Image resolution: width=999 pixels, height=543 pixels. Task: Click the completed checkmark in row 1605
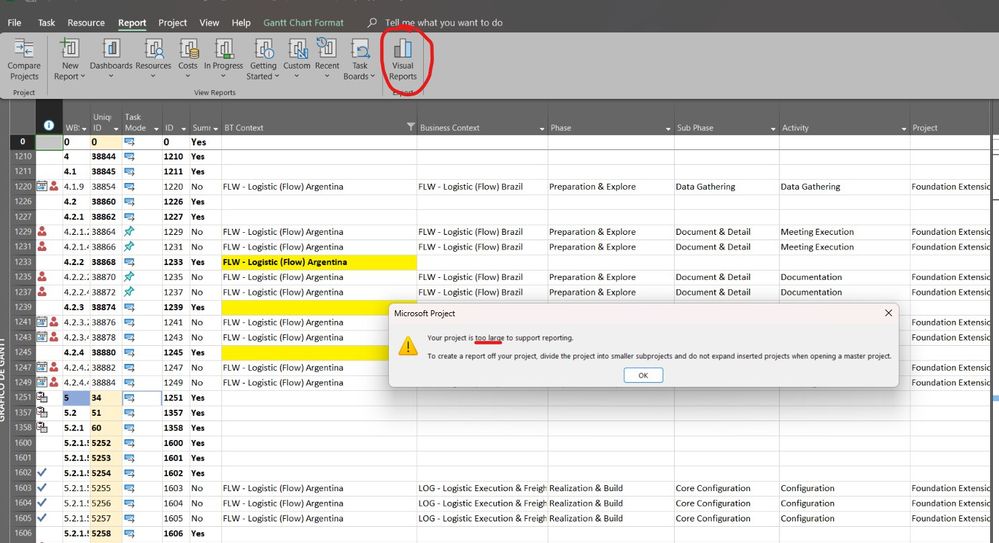point(42,518)
